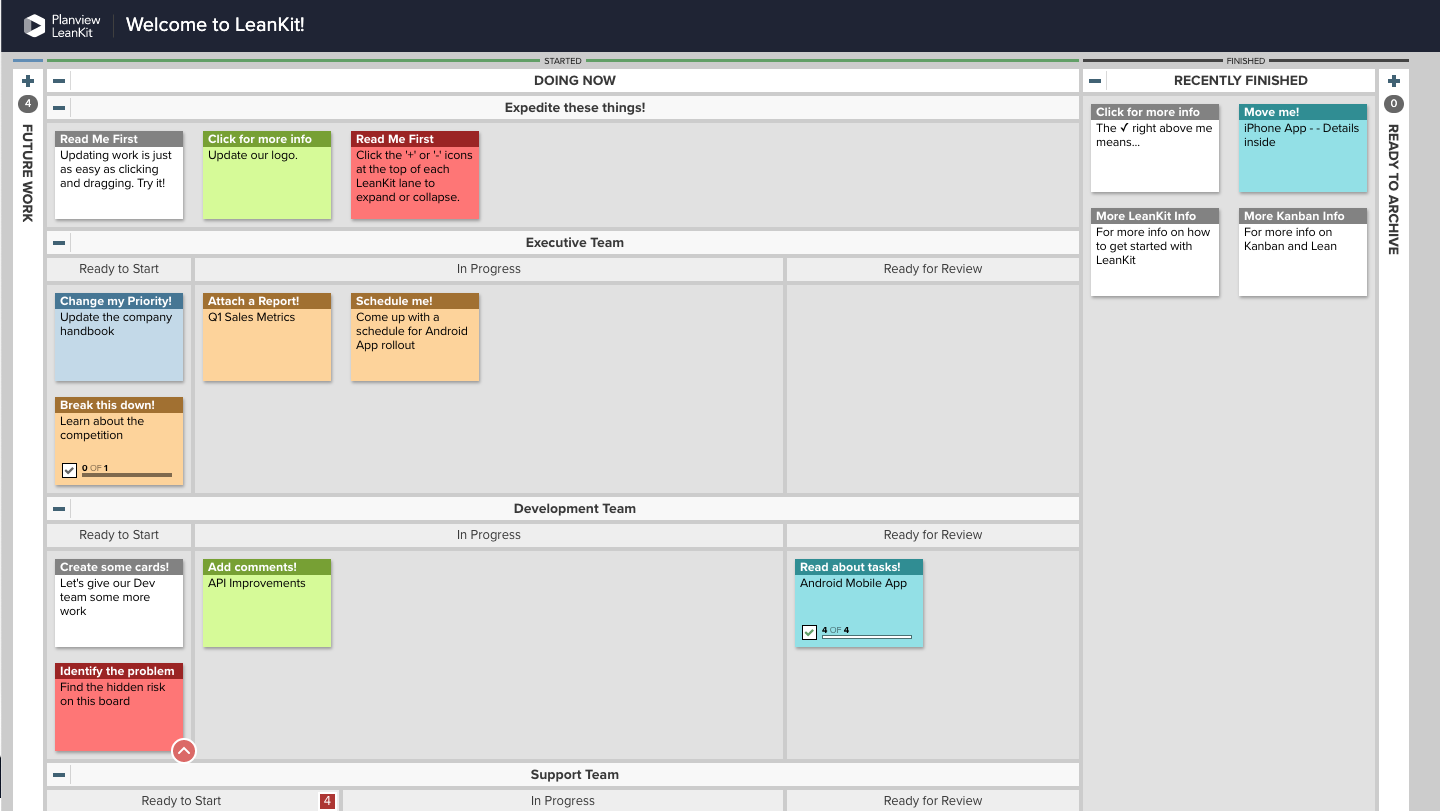Click the plus icon above Ready to Archive

coord(1394,80)
